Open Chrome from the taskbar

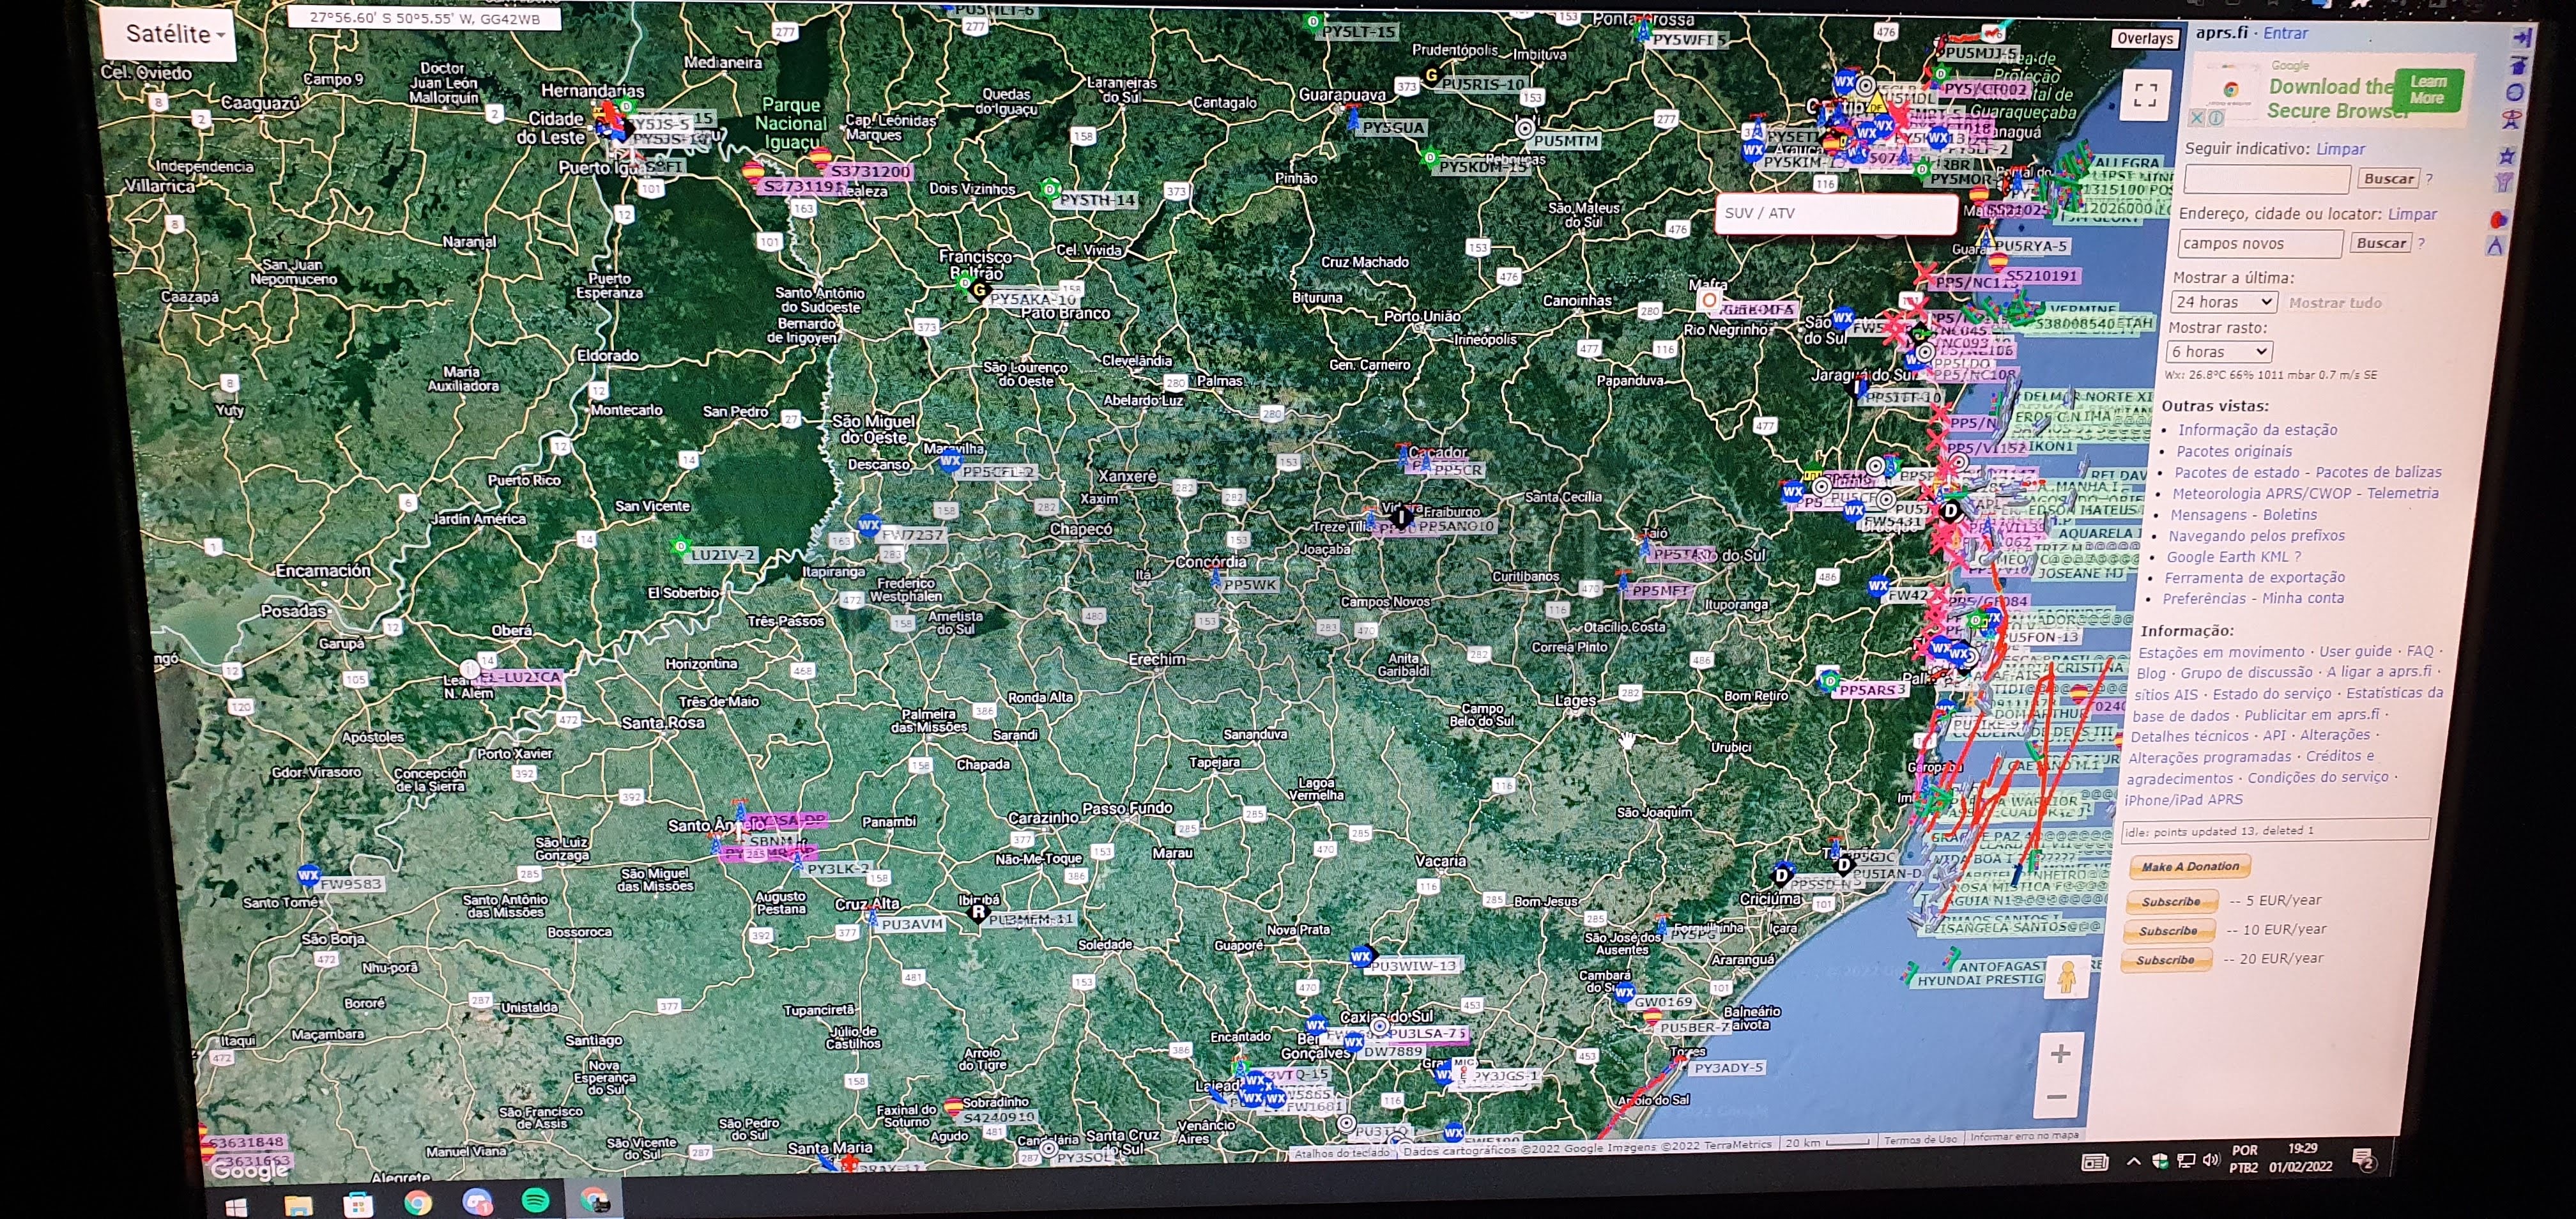click(417, 1202)
